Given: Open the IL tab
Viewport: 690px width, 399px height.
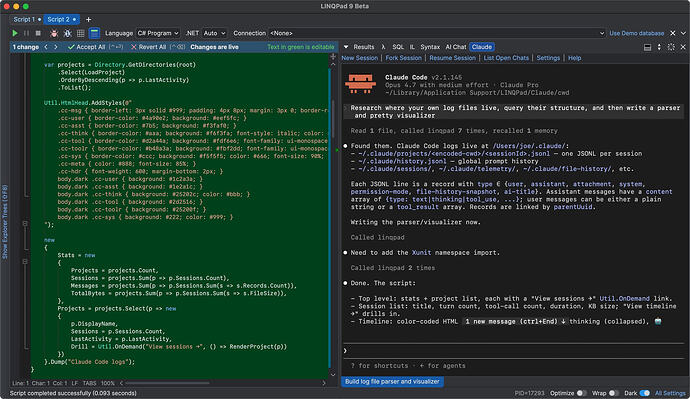Looking at the screenshot, I should (x=412, y=47).
